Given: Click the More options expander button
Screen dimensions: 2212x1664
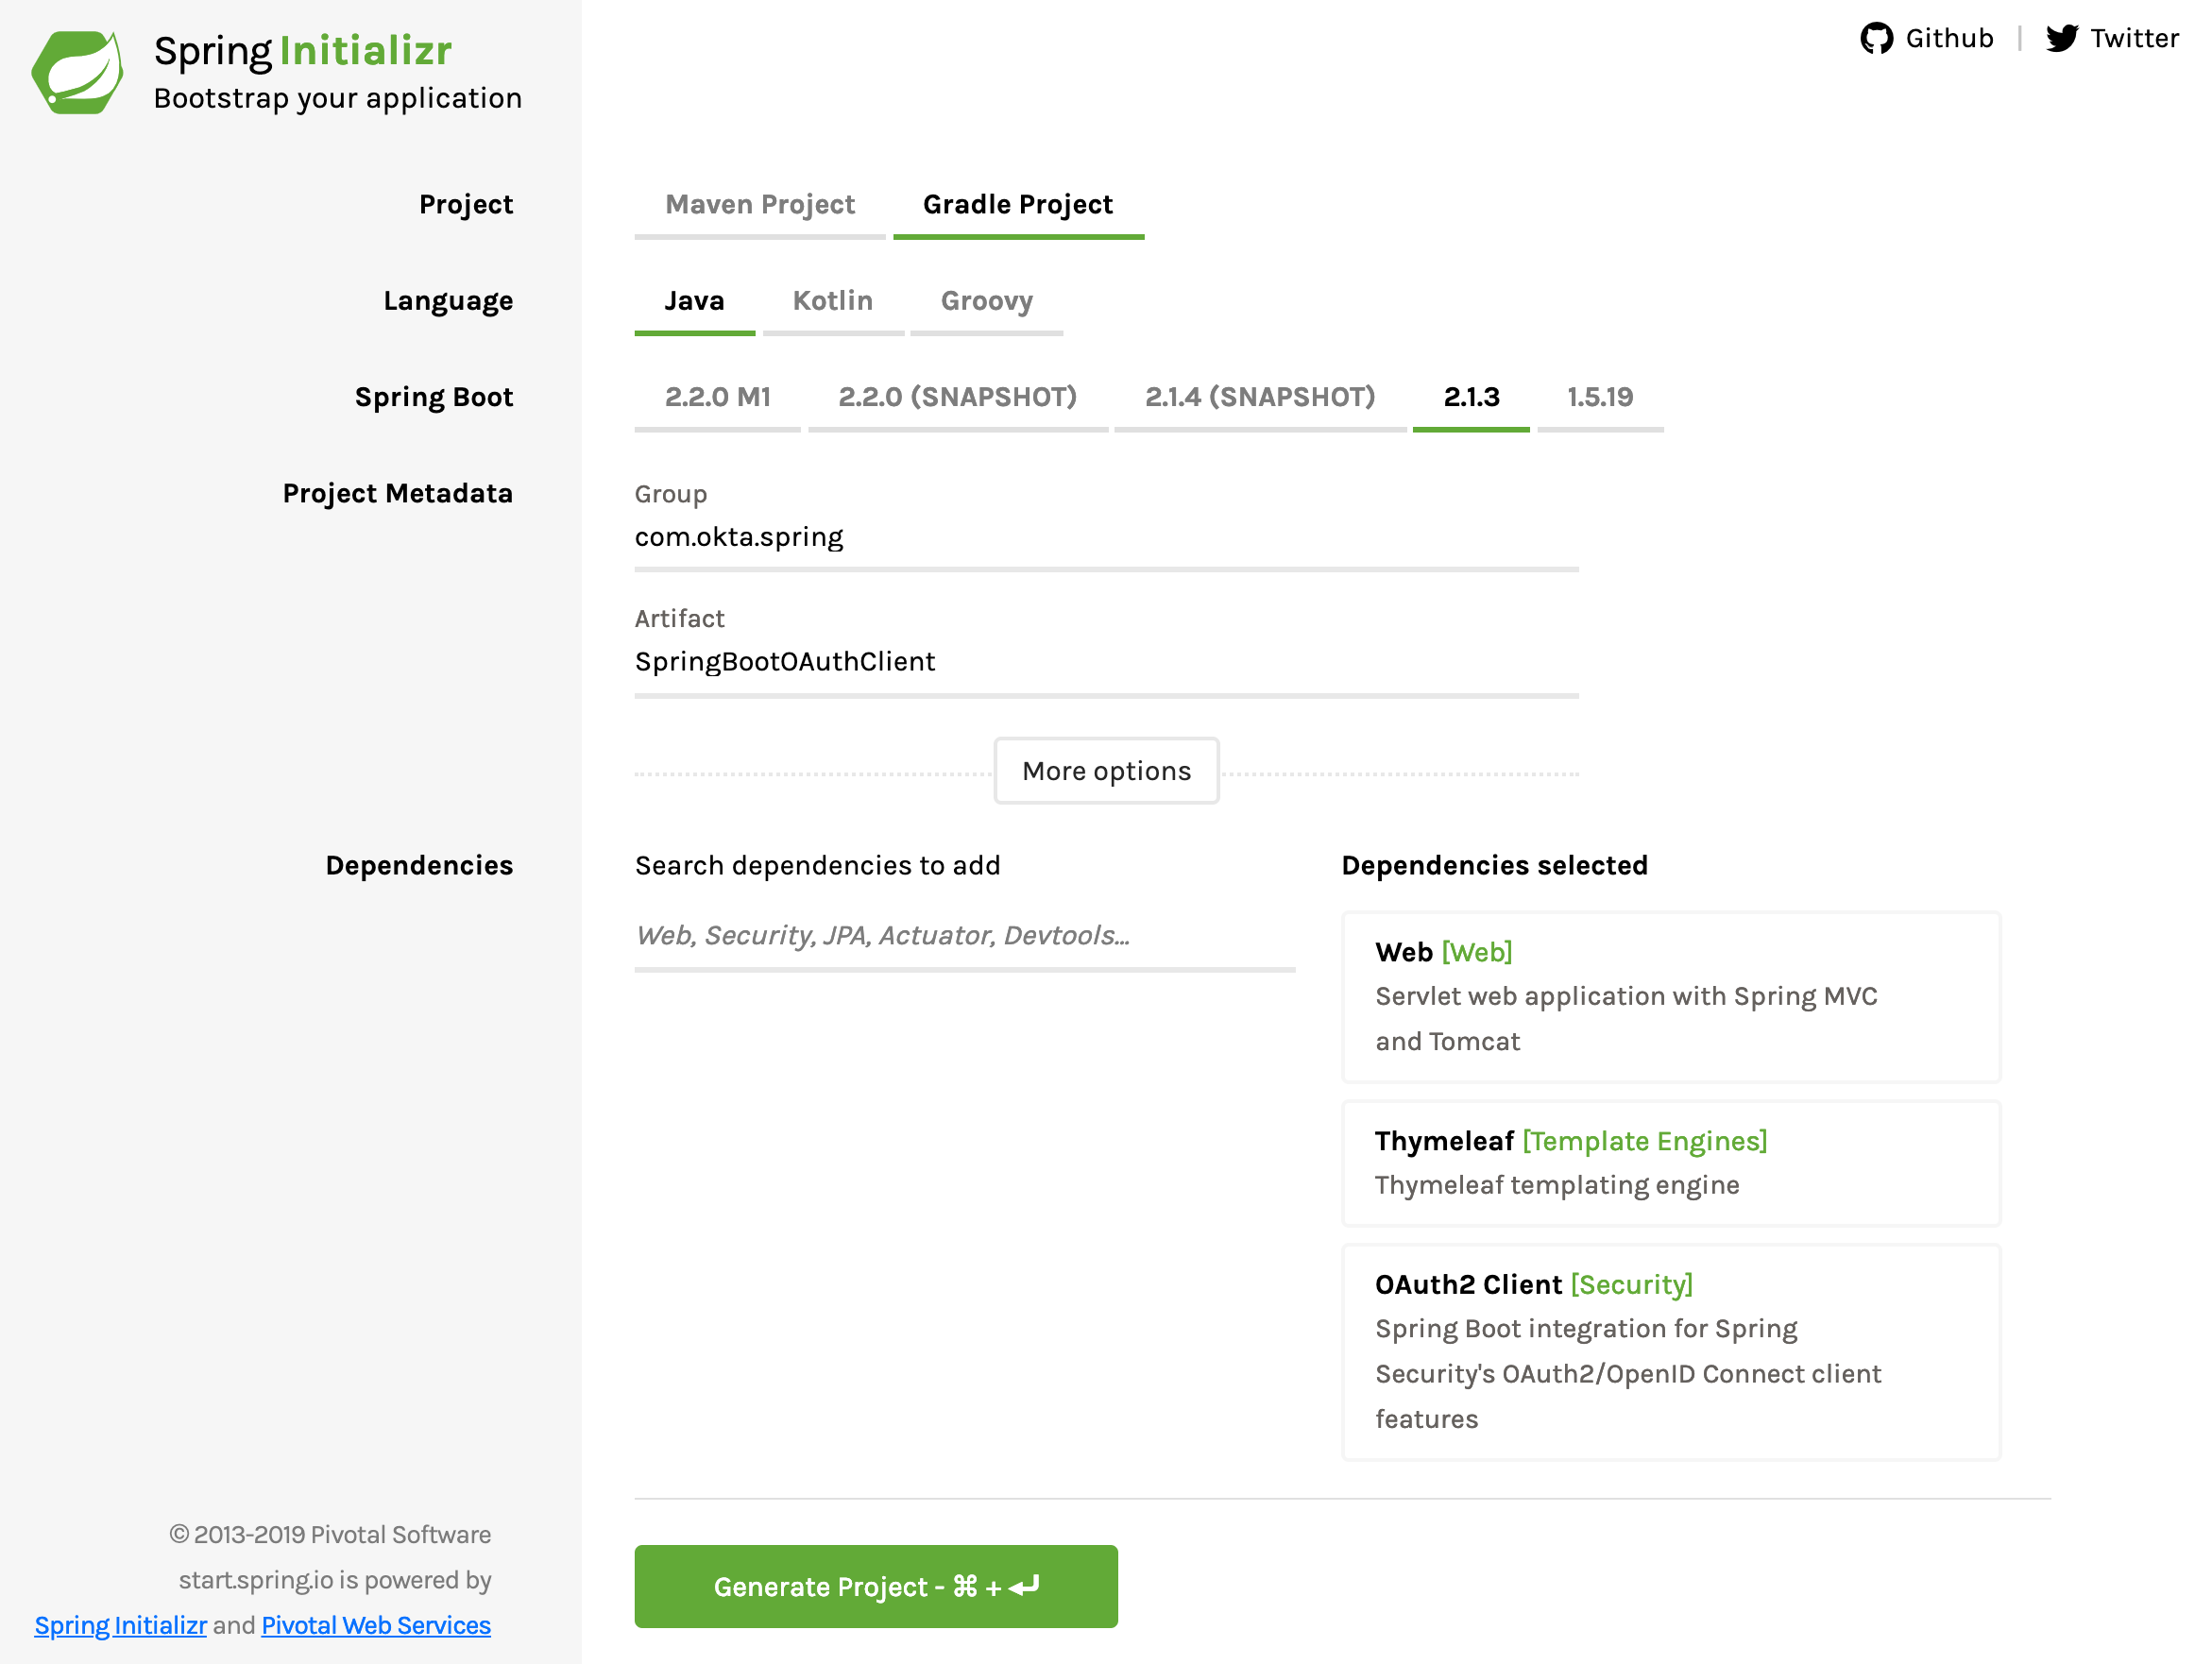Looking at the screenshot, I should [1104, 771].
